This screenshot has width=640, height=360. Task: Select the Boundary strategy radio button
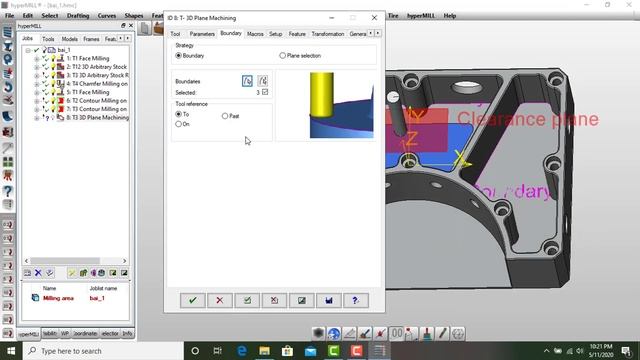tap(178, 56)
